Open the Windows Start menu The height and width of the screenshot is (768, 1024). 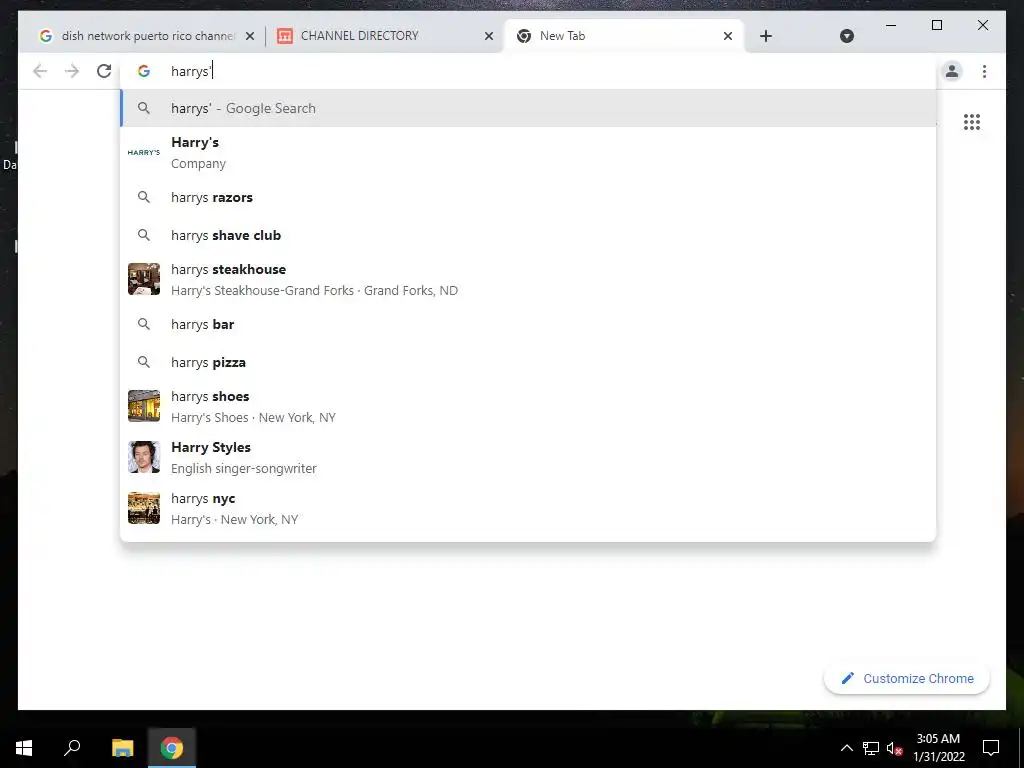point(24,748)
